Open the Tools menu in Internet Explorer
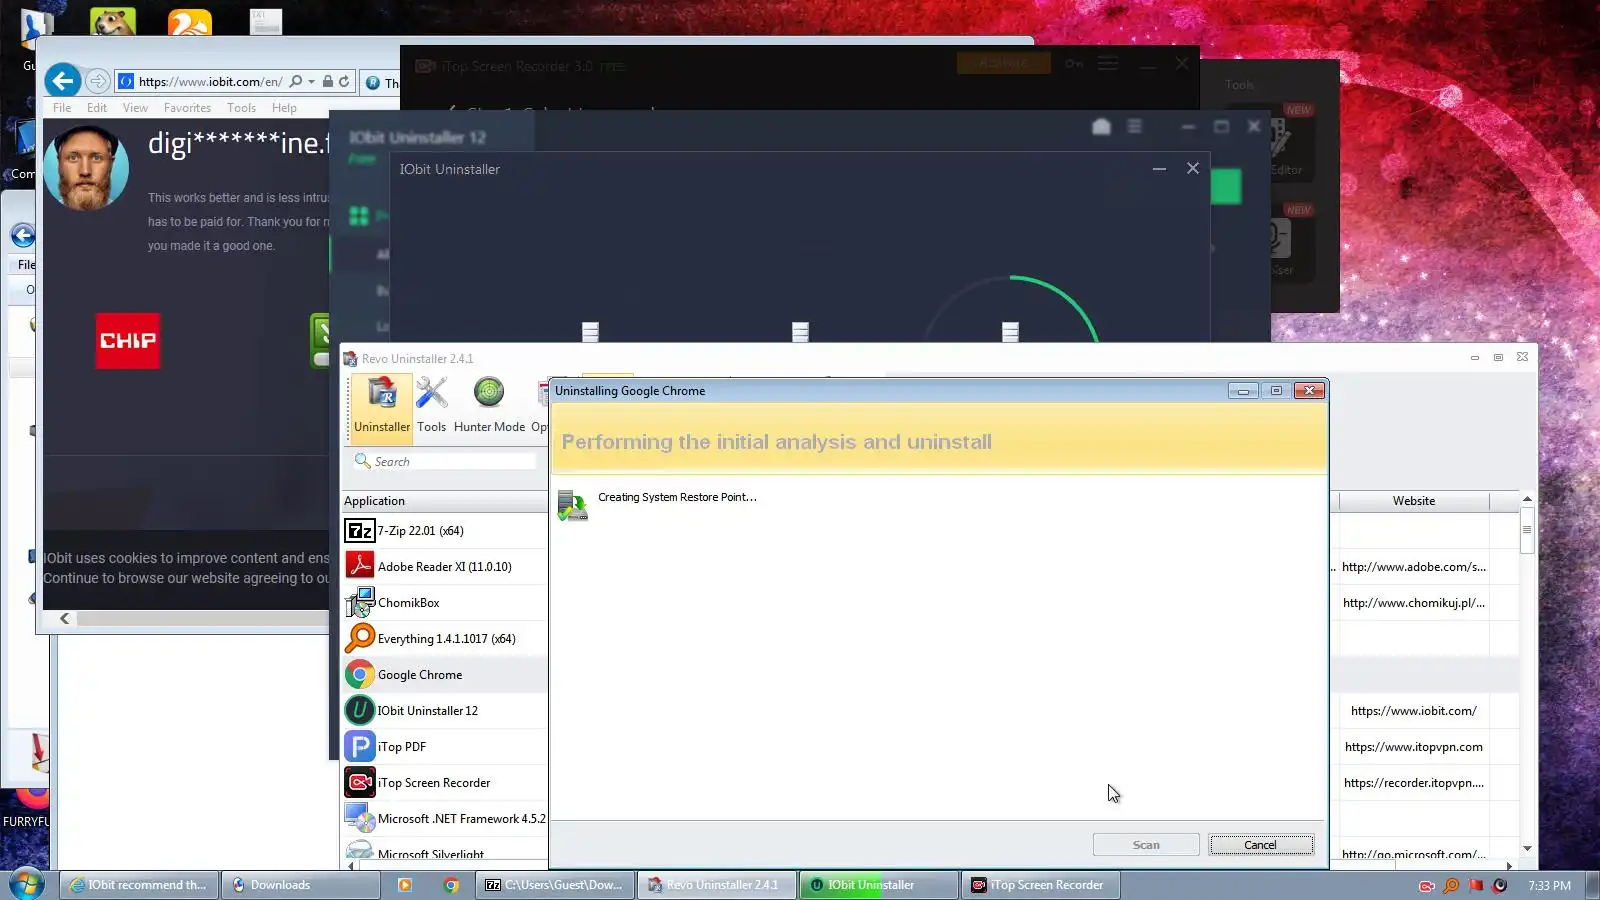1600x900 pixels. [241, 108]
